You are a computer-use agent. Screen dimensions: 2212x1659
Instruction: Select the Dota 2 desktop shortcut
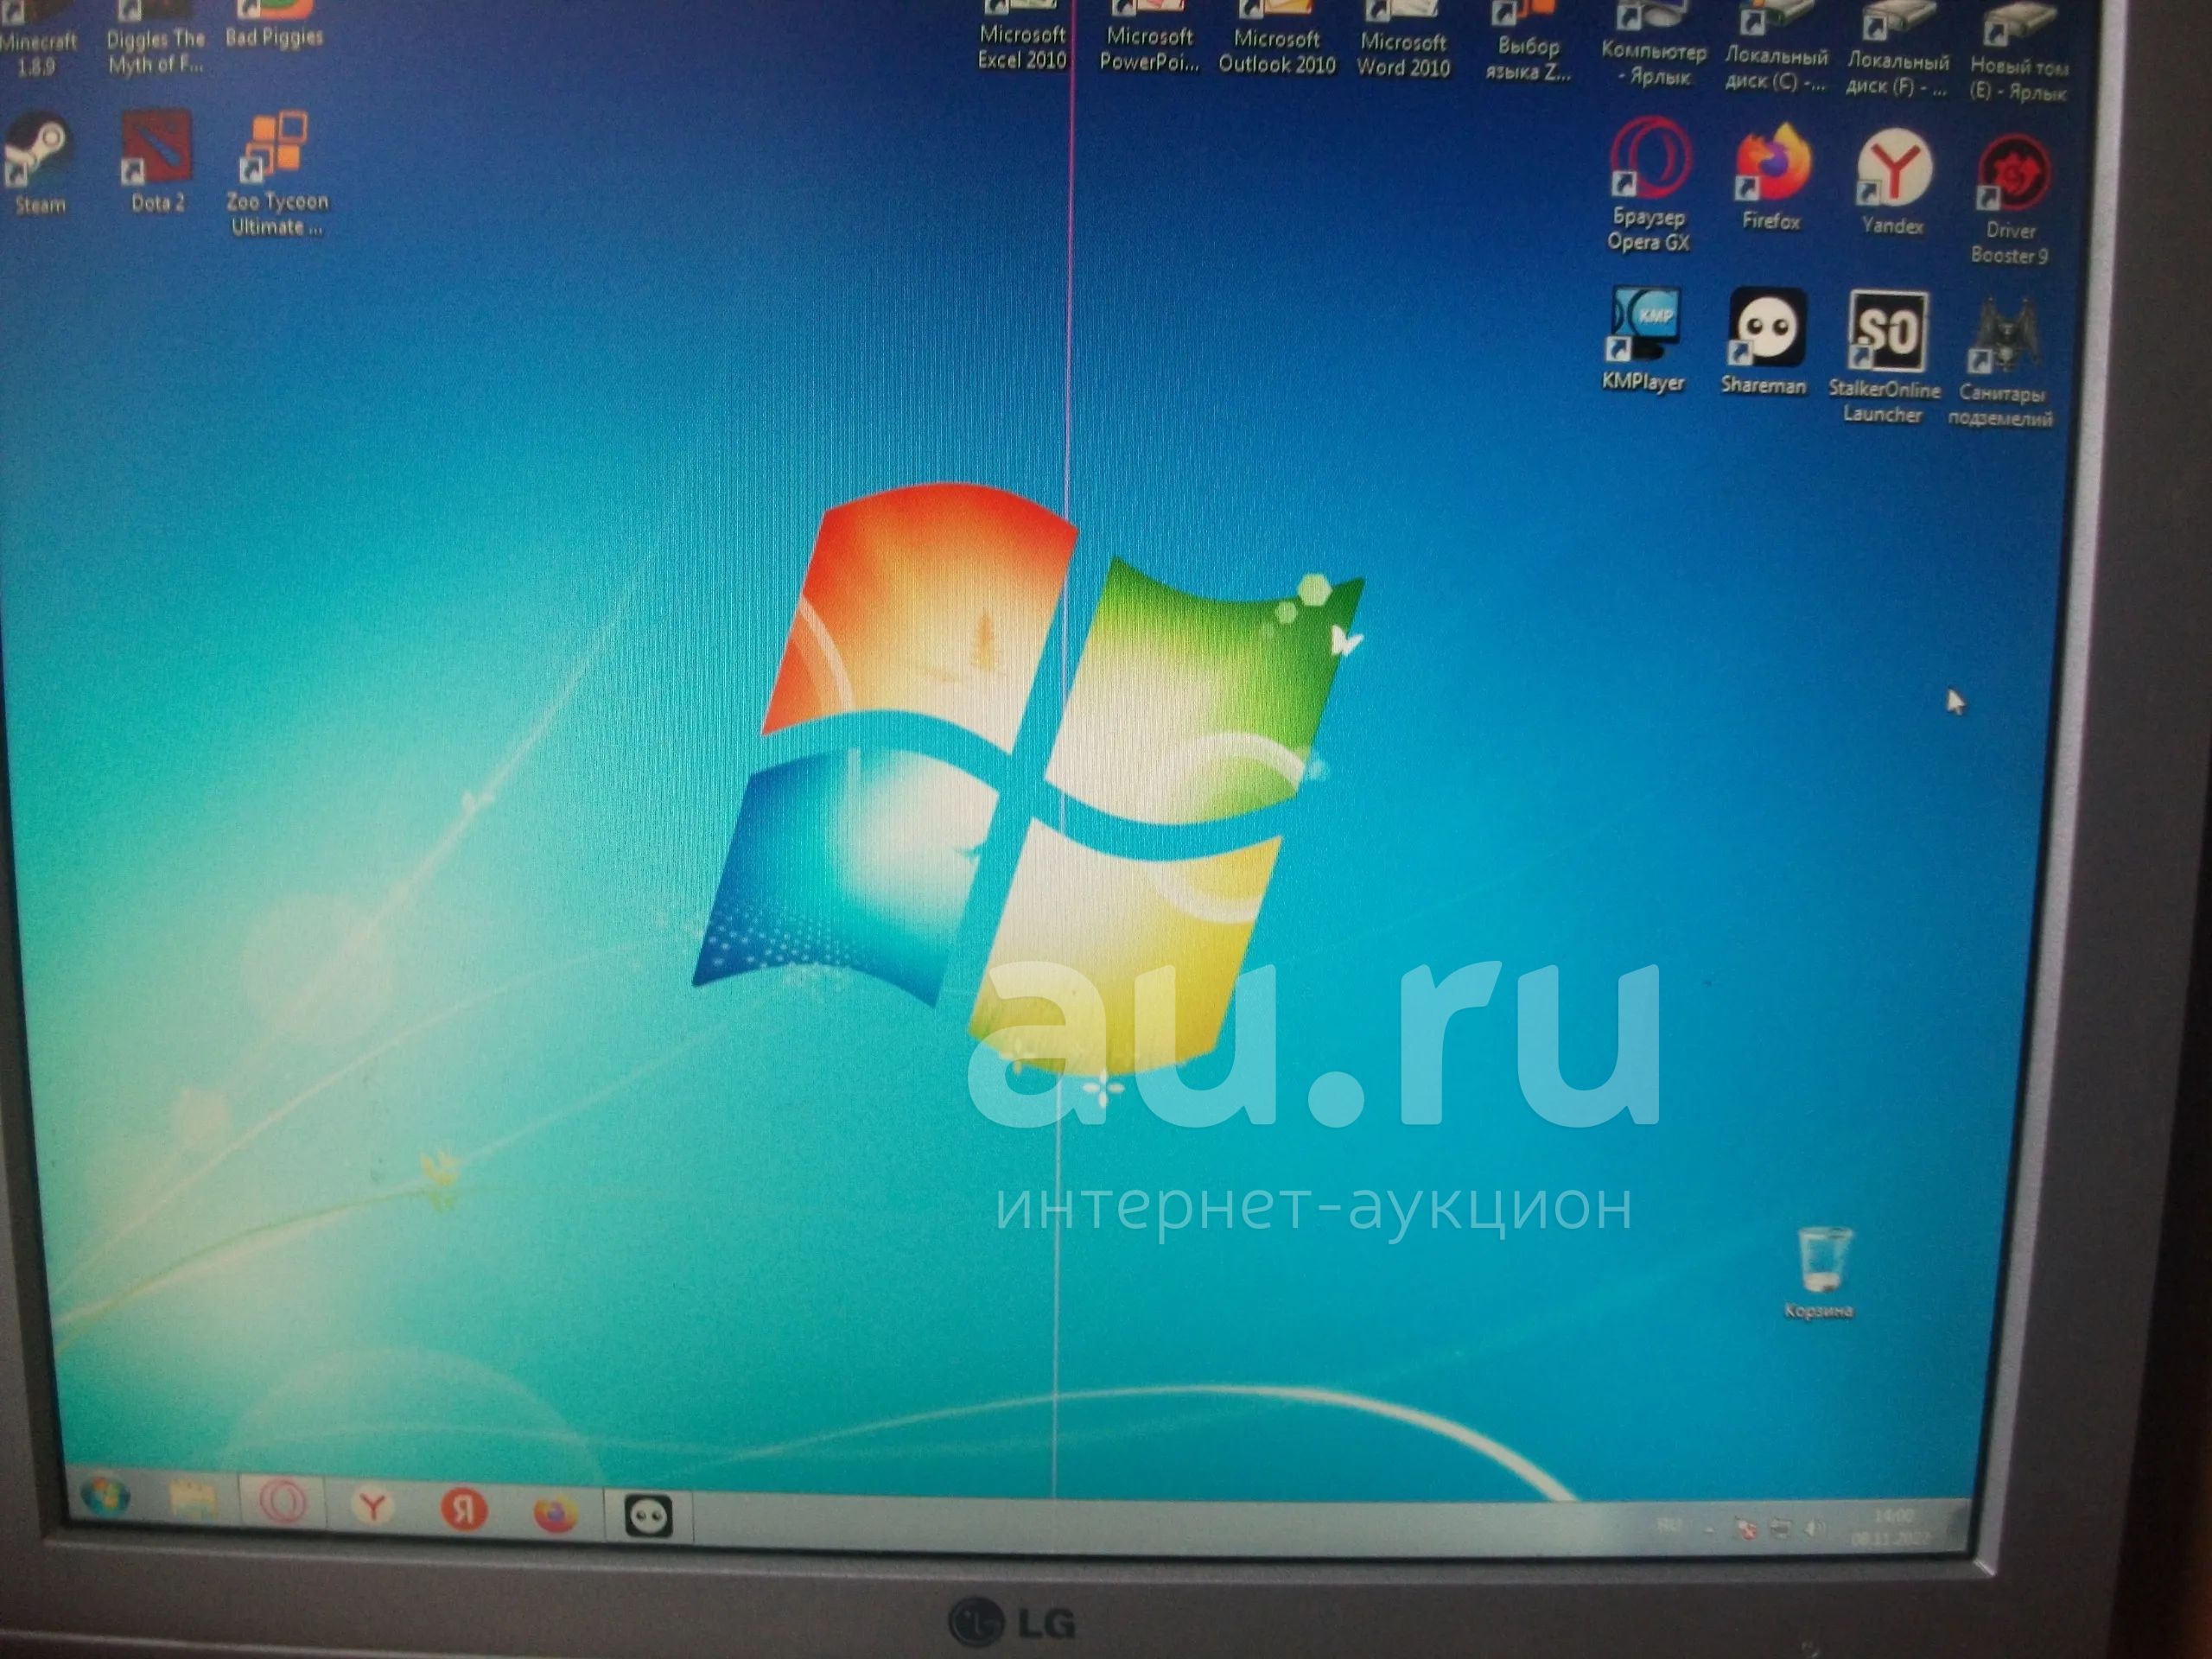tap(157, 162)
